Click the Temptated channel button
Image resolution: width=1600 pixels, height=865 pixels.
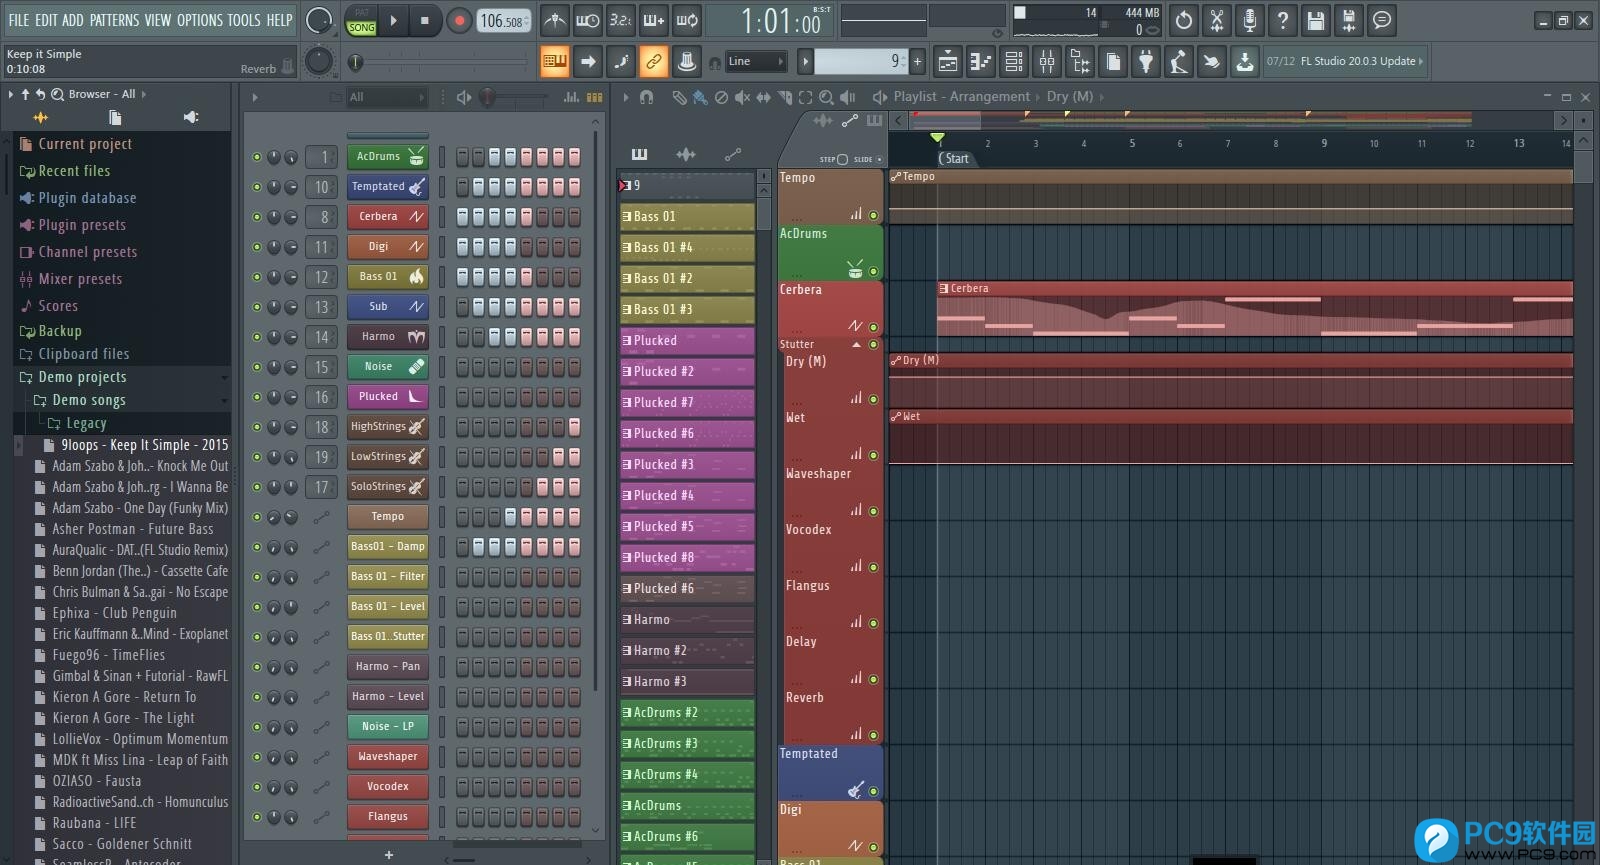coord(388,187)
